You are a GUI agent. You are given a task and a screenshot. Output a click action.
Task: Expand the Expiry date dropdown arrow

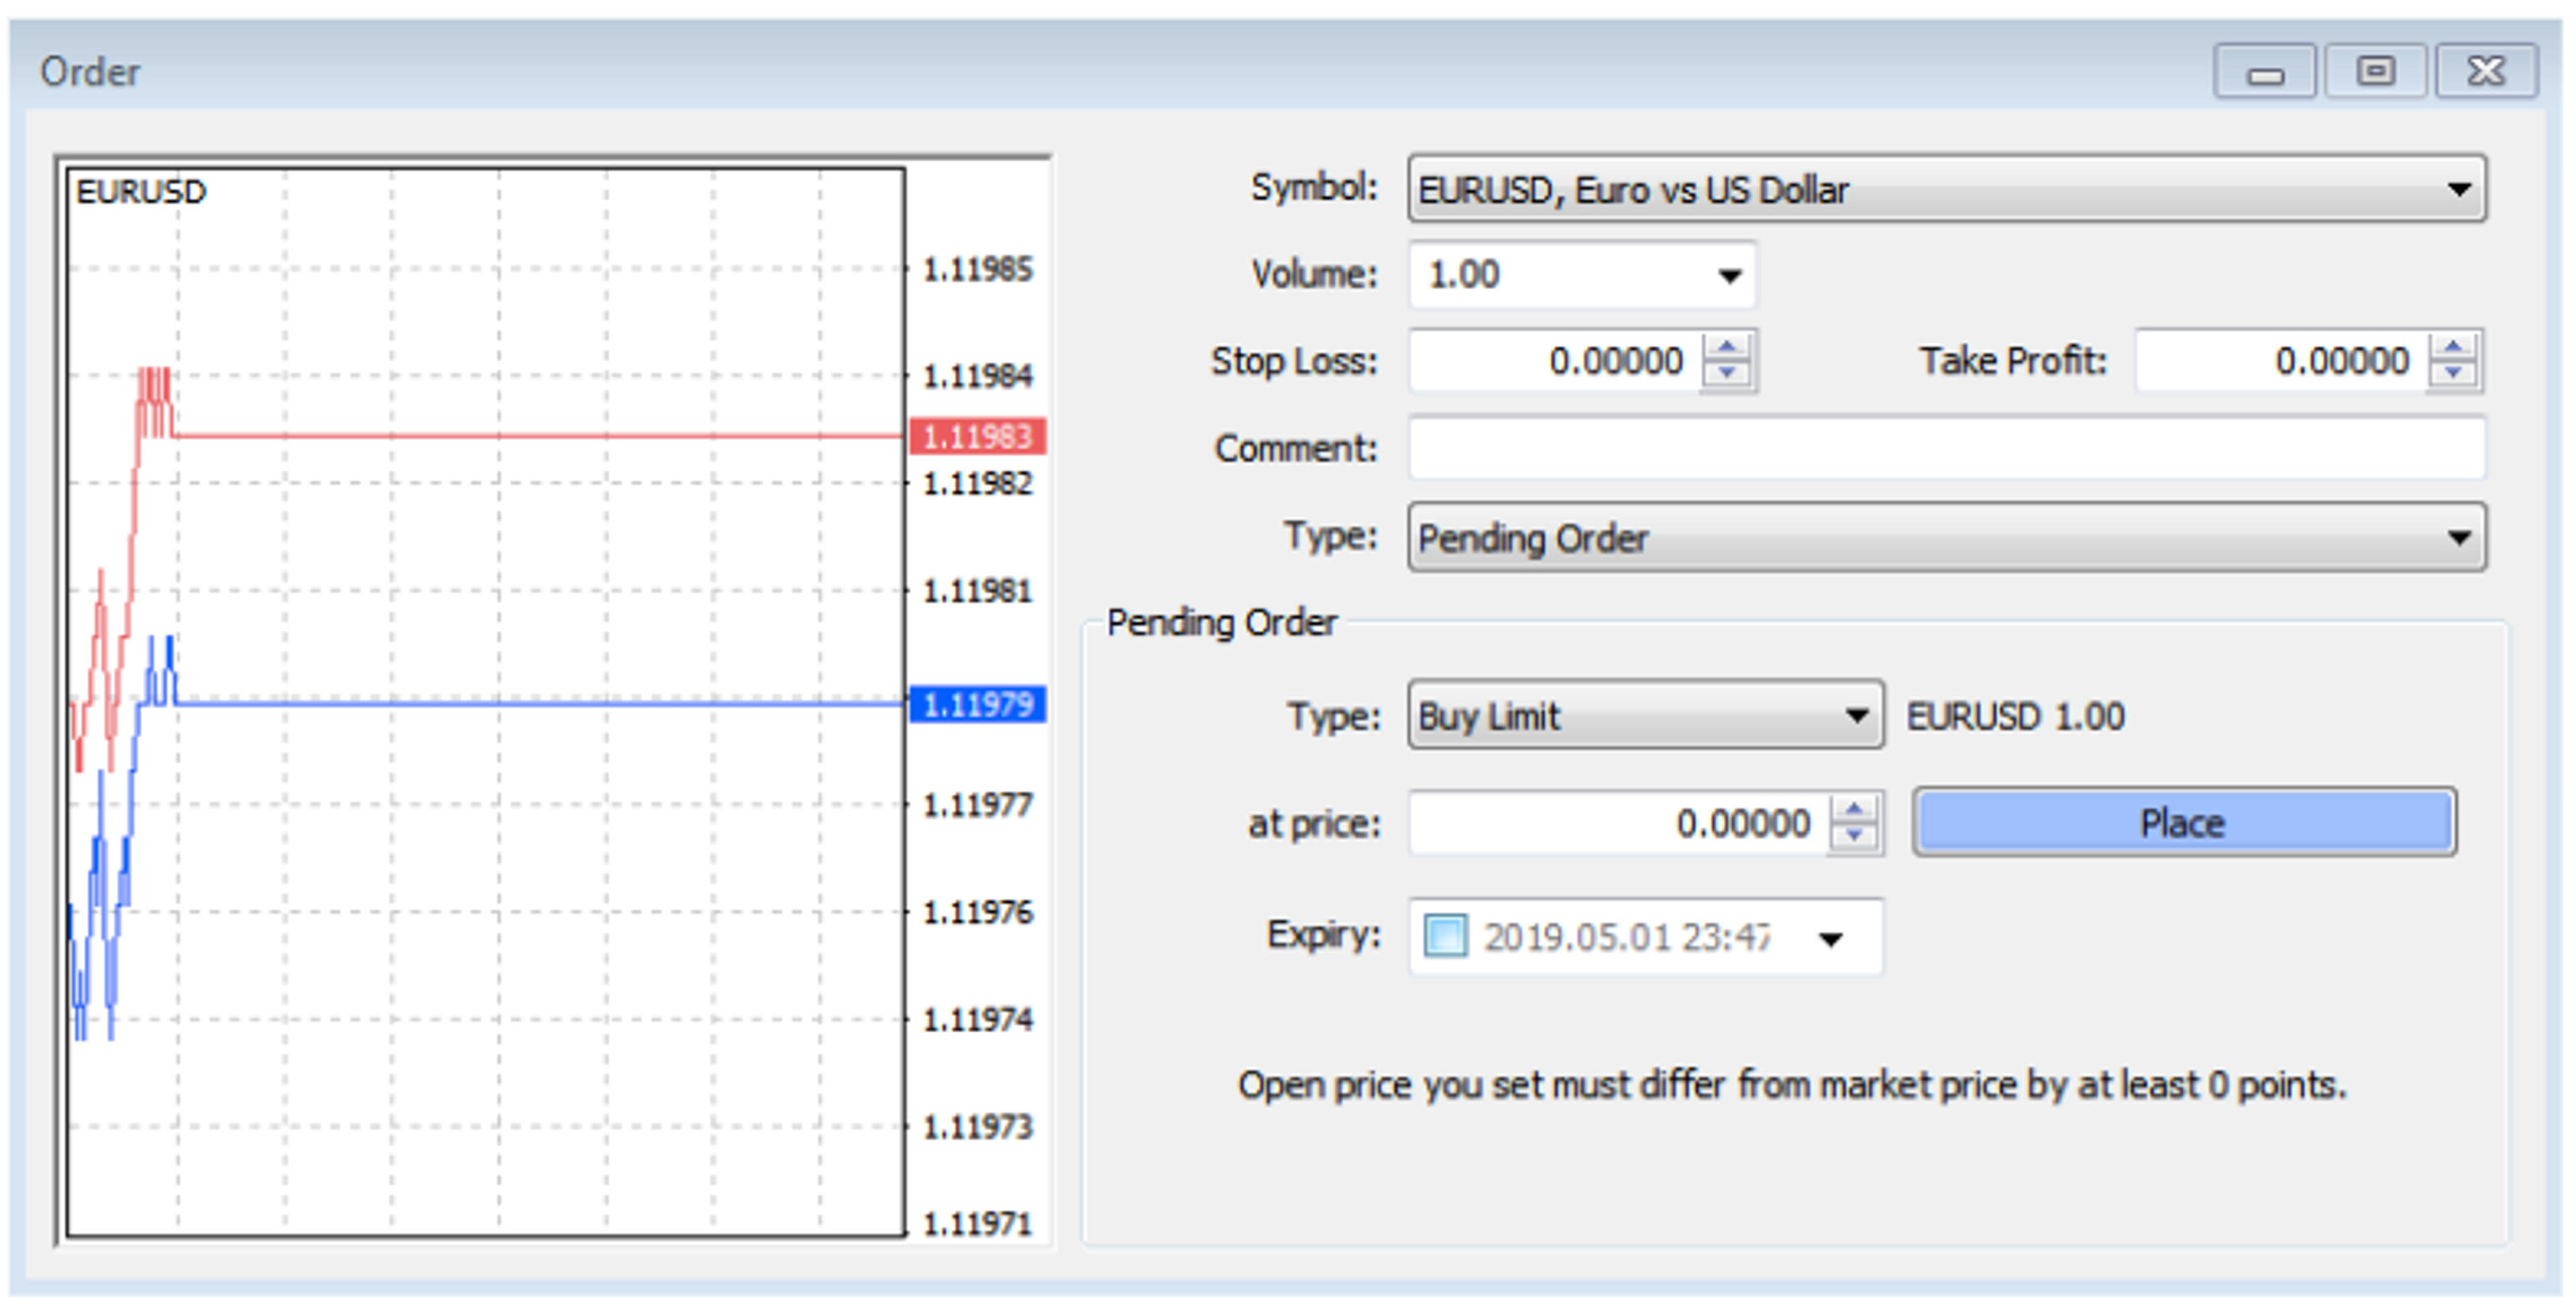(x=1831, y=939)
